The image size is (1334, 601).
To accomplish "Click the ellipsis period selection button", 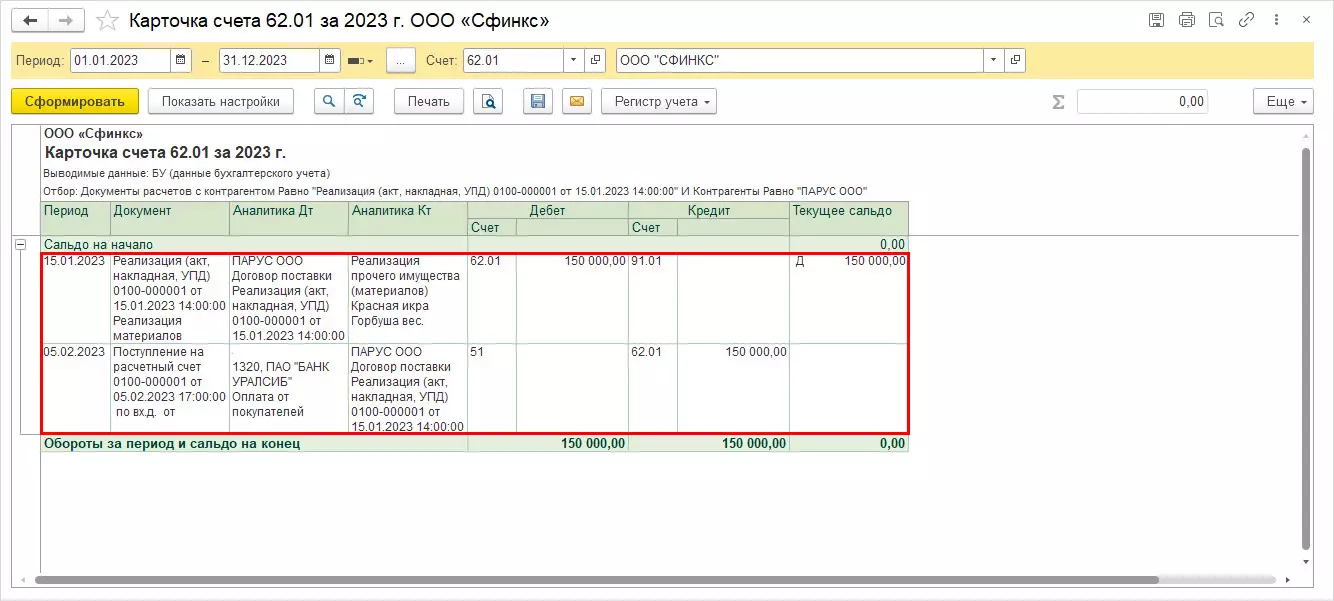I will tap(400, 60).
